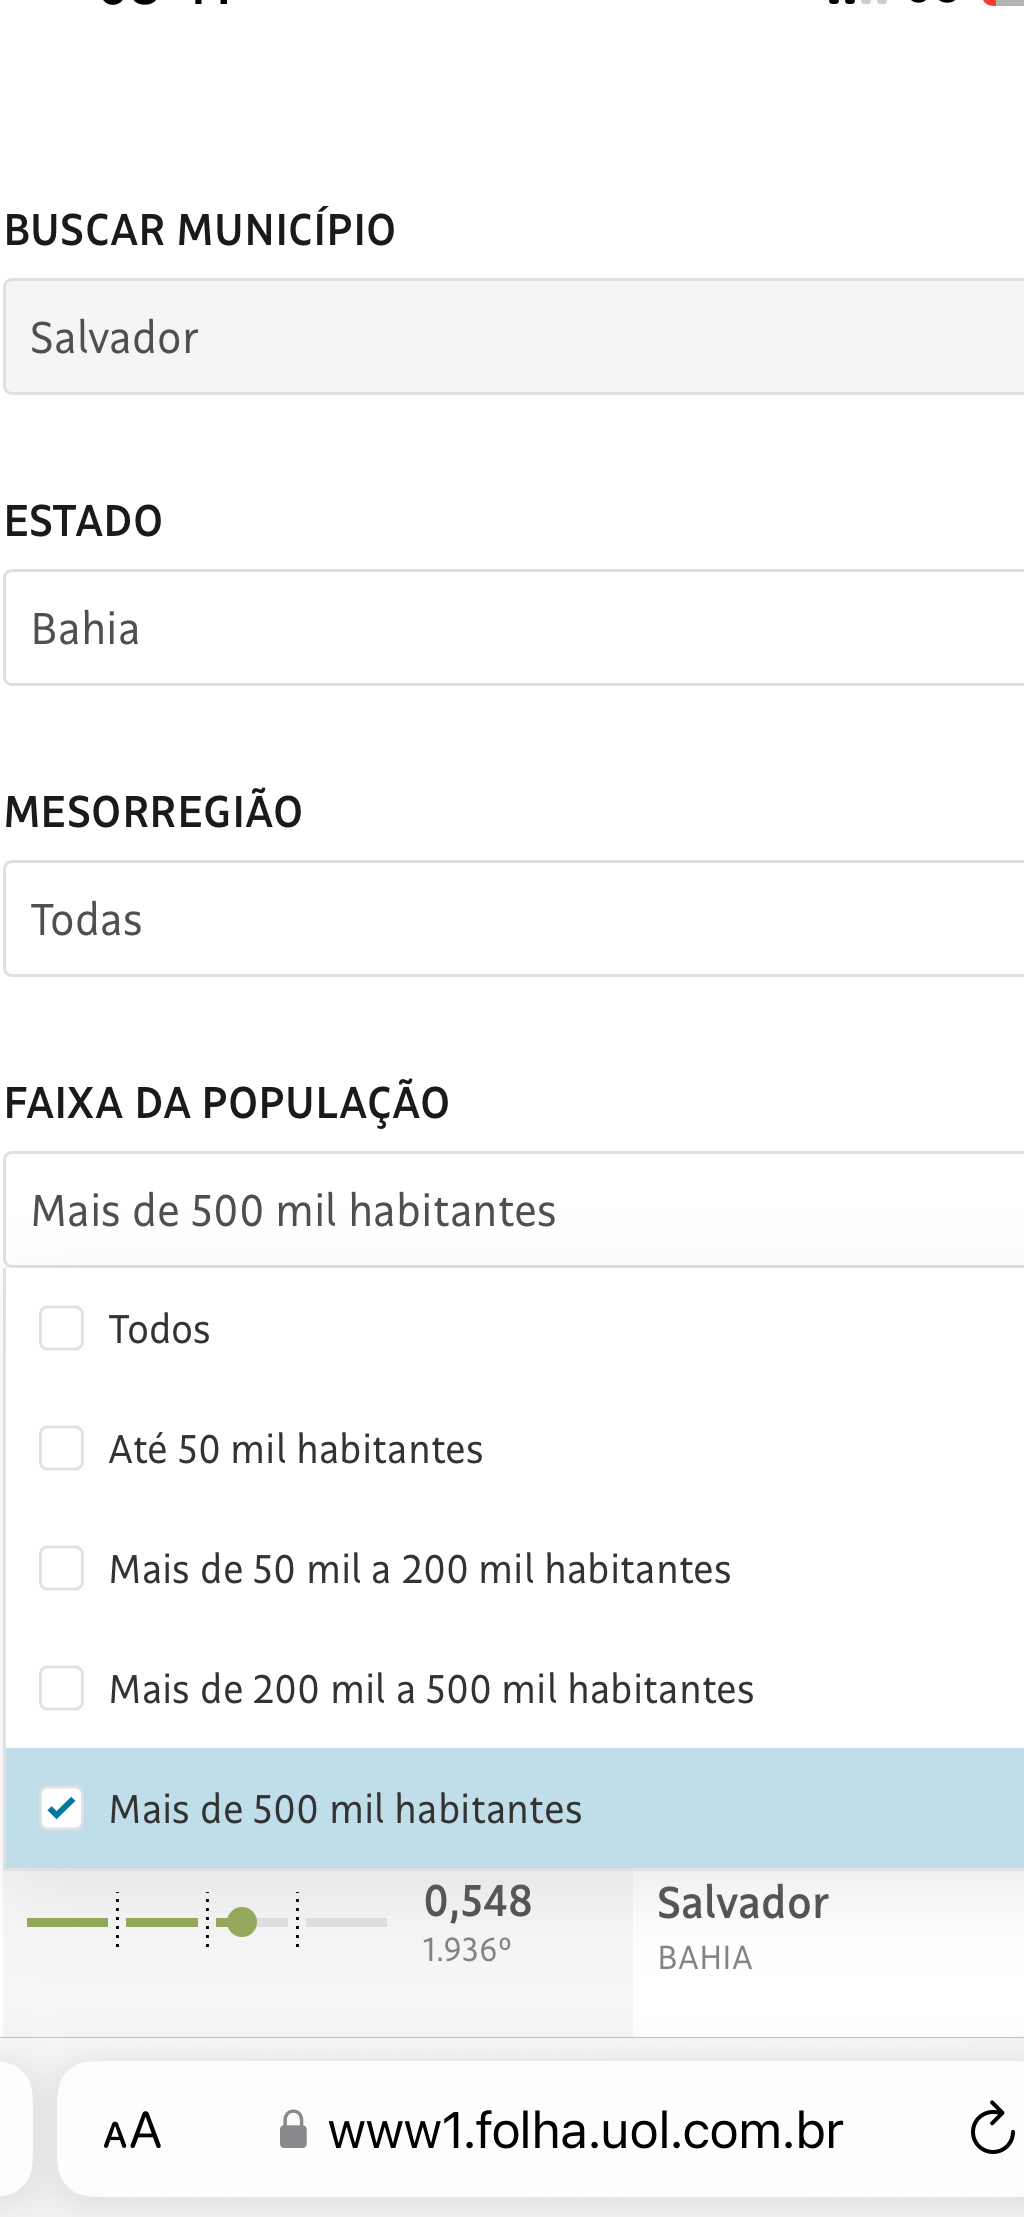The height and width of the screenshot is (2217, 1024).
Task: Choose 'Mais de 200 mil a 500 mil habitantes' option
Action: (431, 1689)
